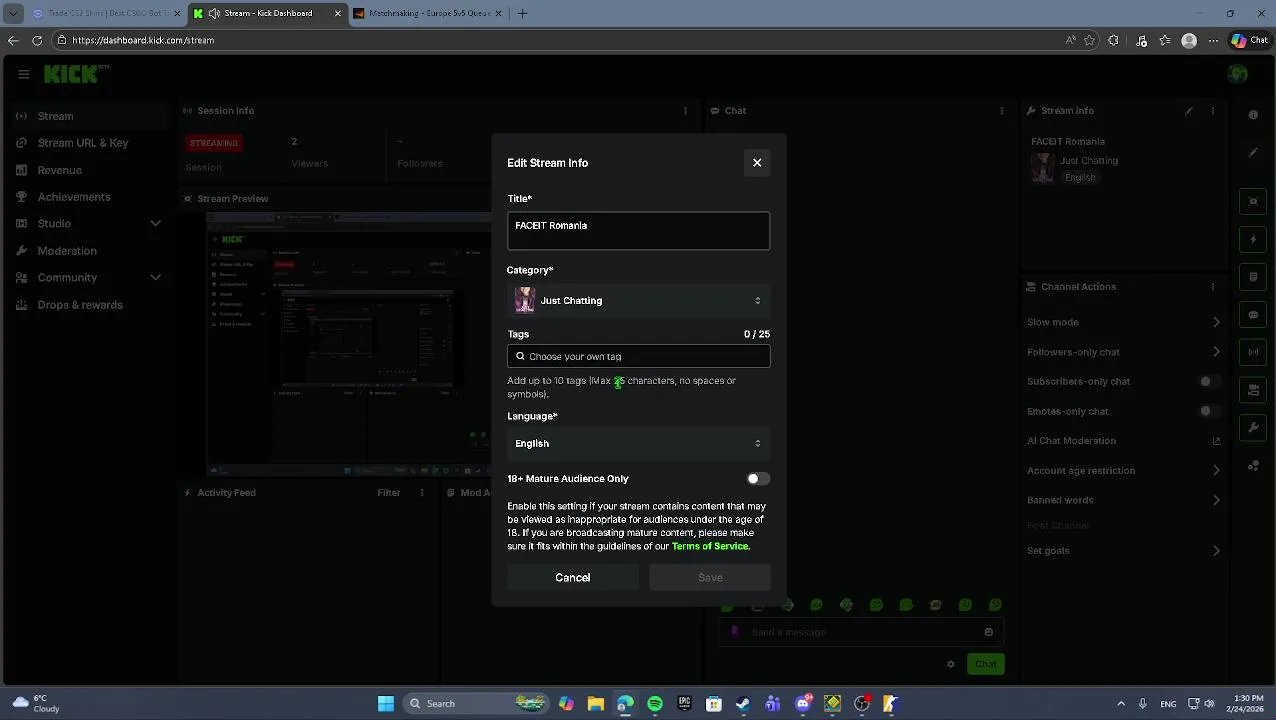Viewport: 1276px width, 720px height.
Task: Open a new browser tab
Action: [x=522, y=13]
